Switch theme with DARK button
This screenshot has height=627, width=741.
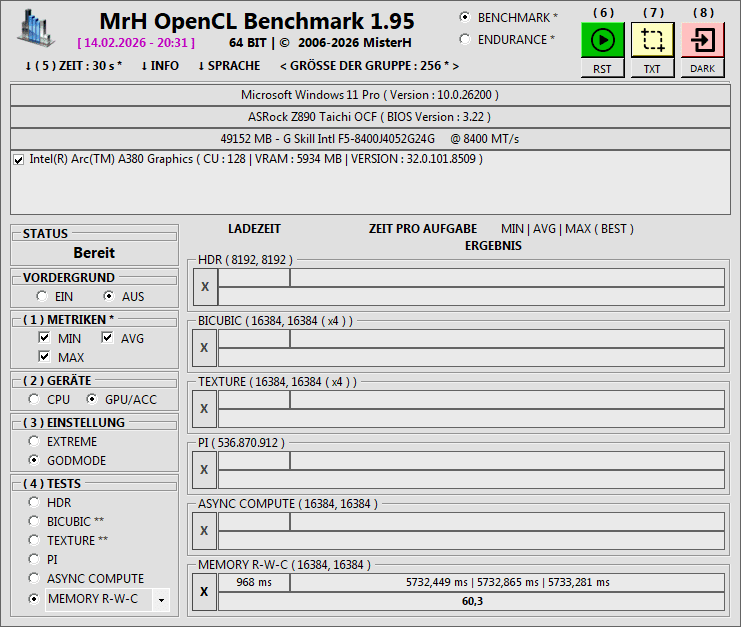pos(703,69)
